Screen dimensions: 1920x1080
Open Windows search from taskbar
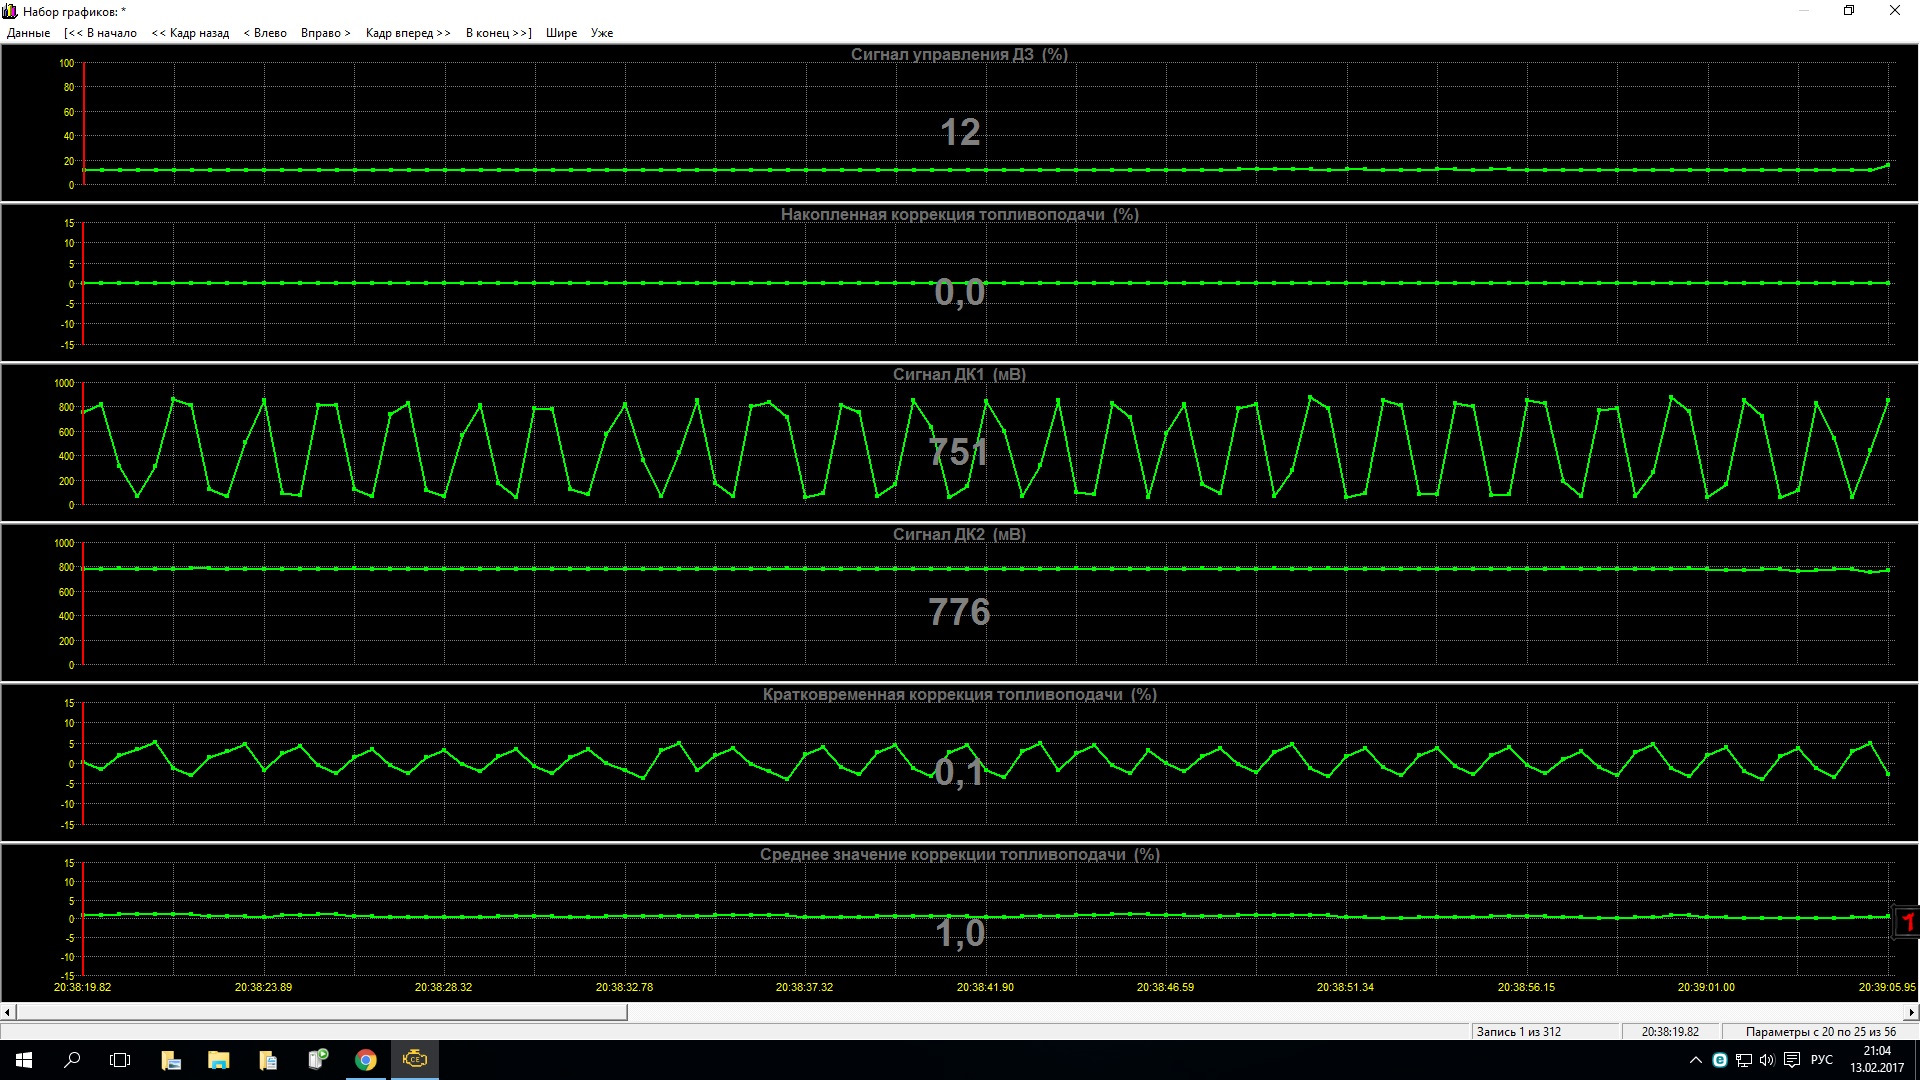[72, 1060]
